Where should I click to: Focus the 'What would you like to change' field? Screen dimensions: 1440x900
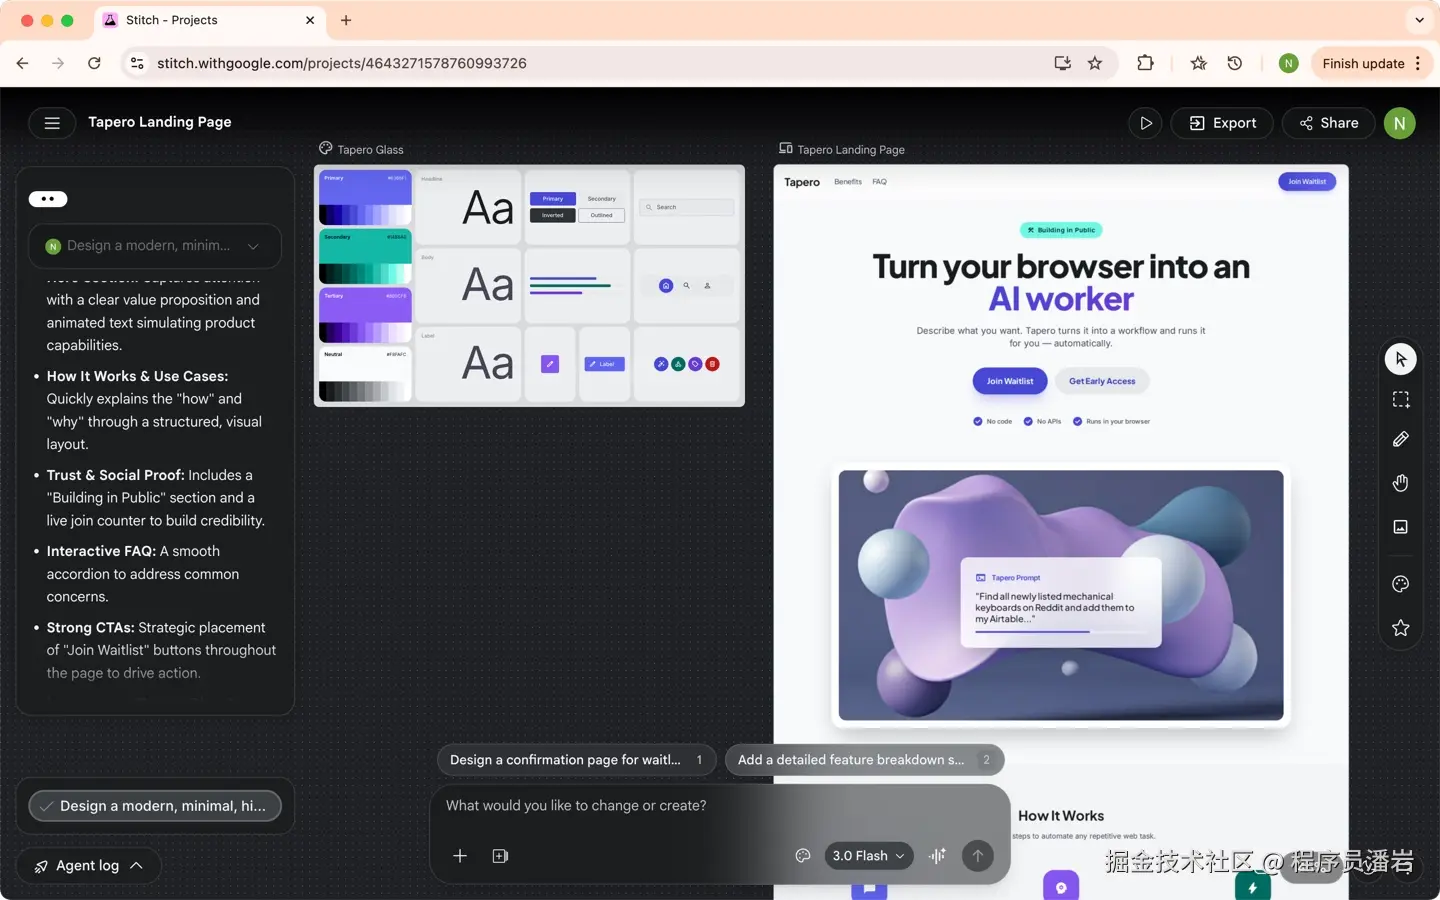pyautogui.click(x=720, y=806)
